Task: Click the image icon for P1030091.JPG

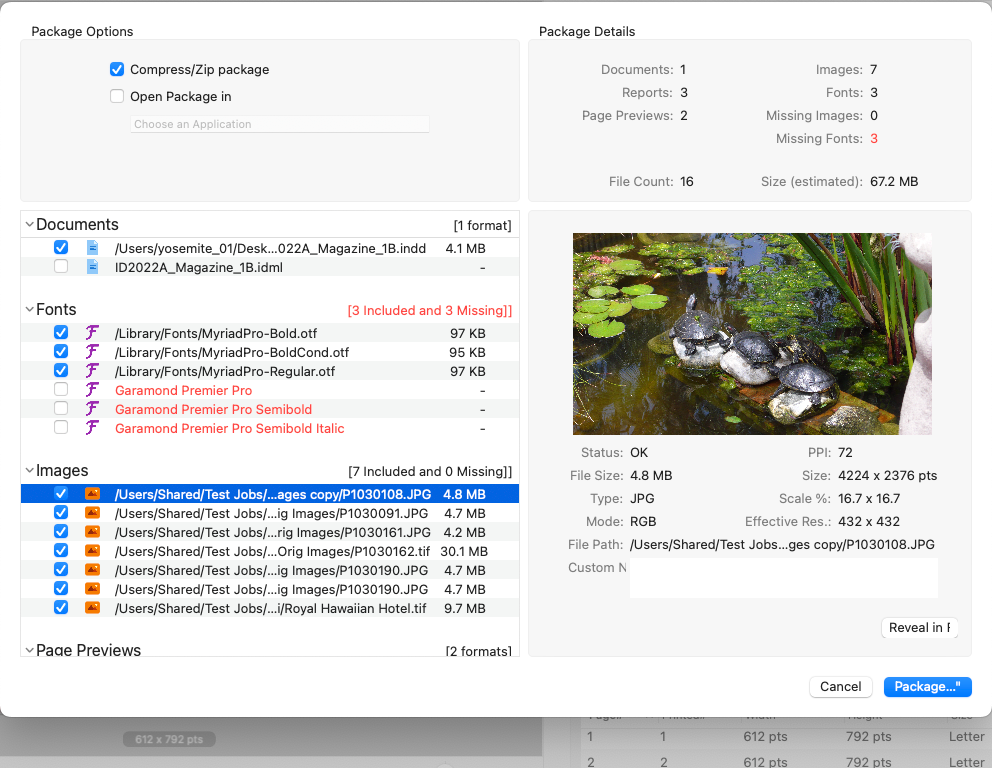Action: 92,513
